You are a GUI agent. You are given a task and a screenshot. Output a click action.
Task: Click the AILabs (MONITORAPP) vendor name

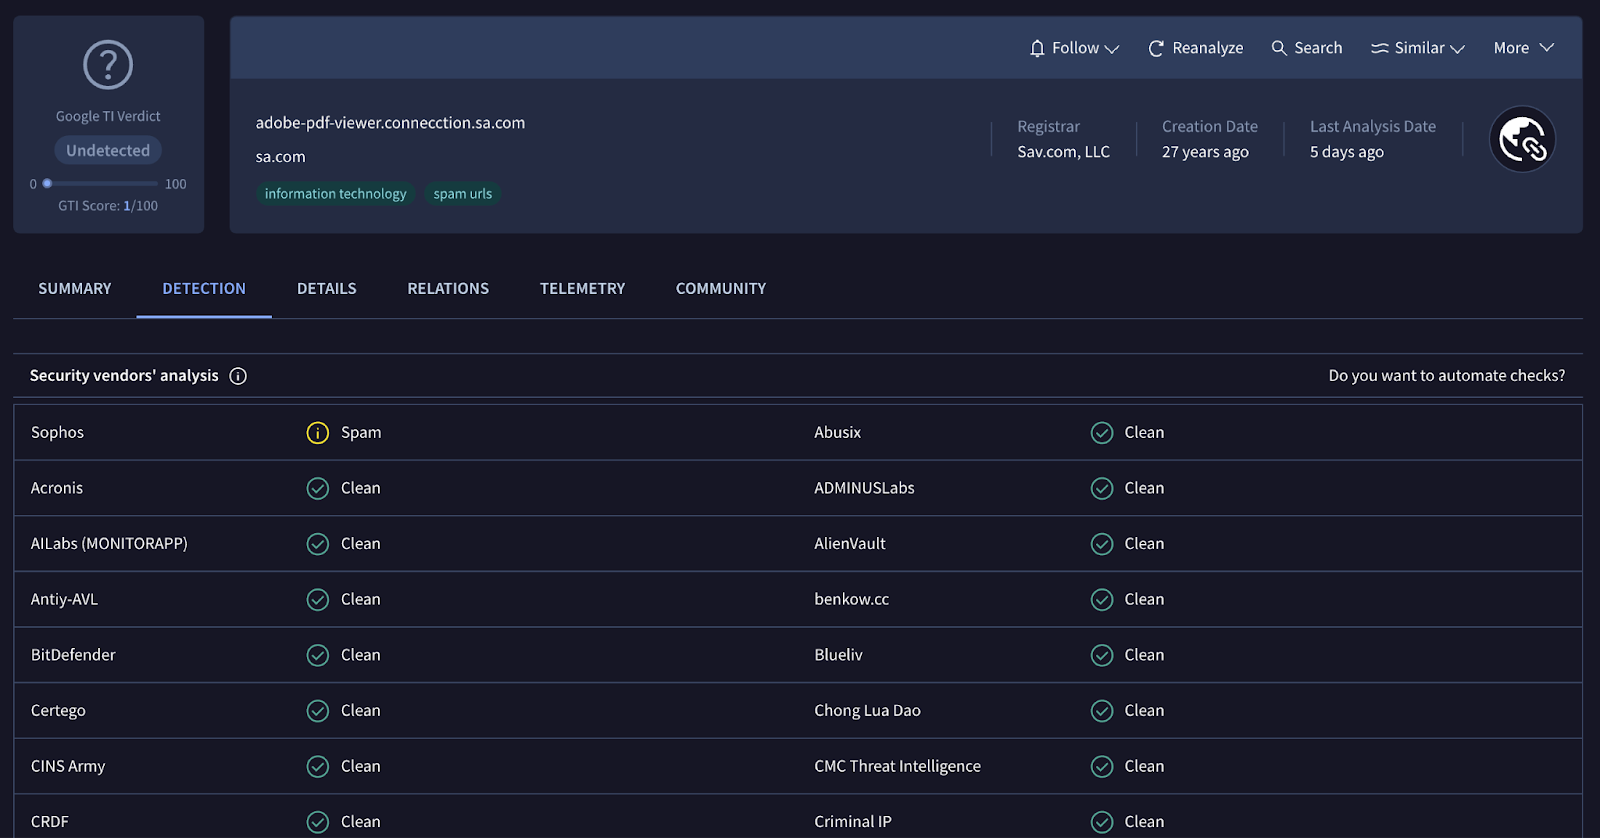click(x=109, y=544)
